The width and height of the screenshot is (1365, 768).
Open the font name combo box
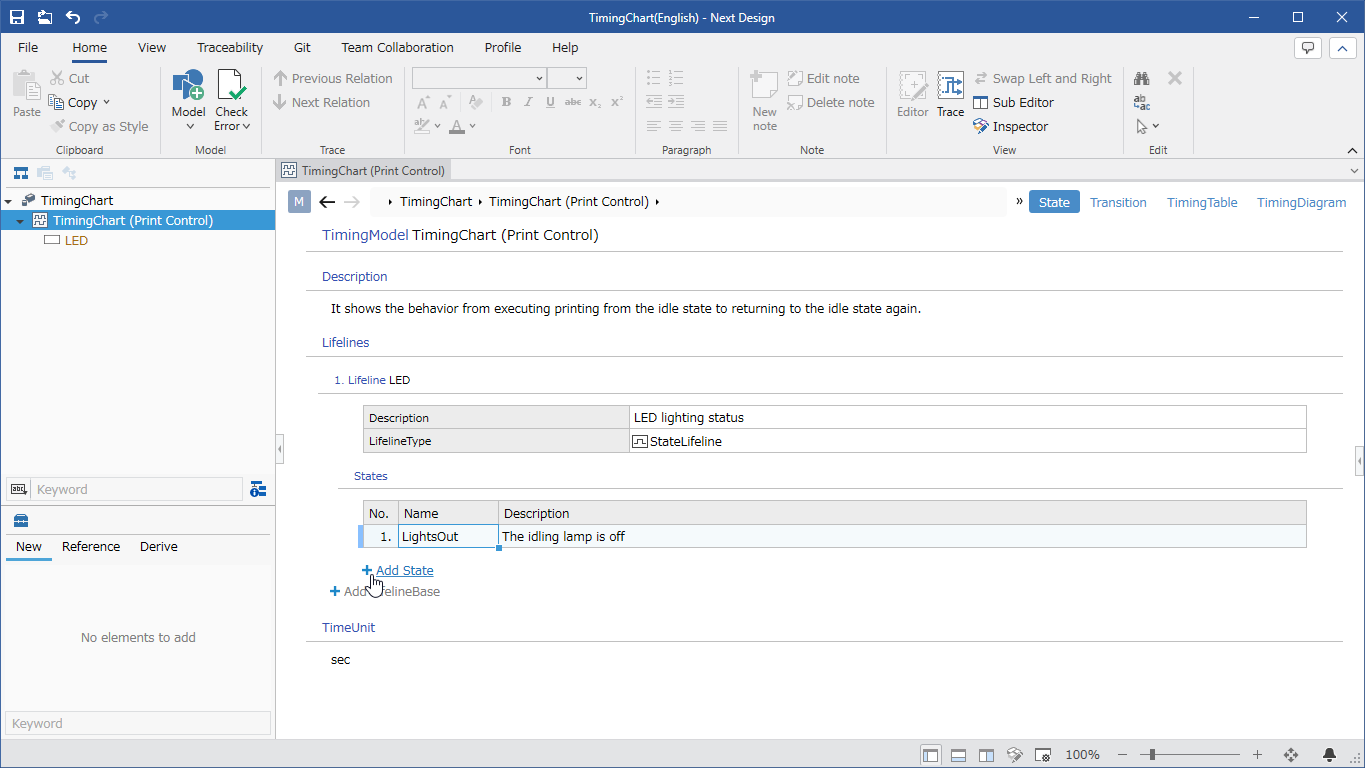click(x=479, y=78)
